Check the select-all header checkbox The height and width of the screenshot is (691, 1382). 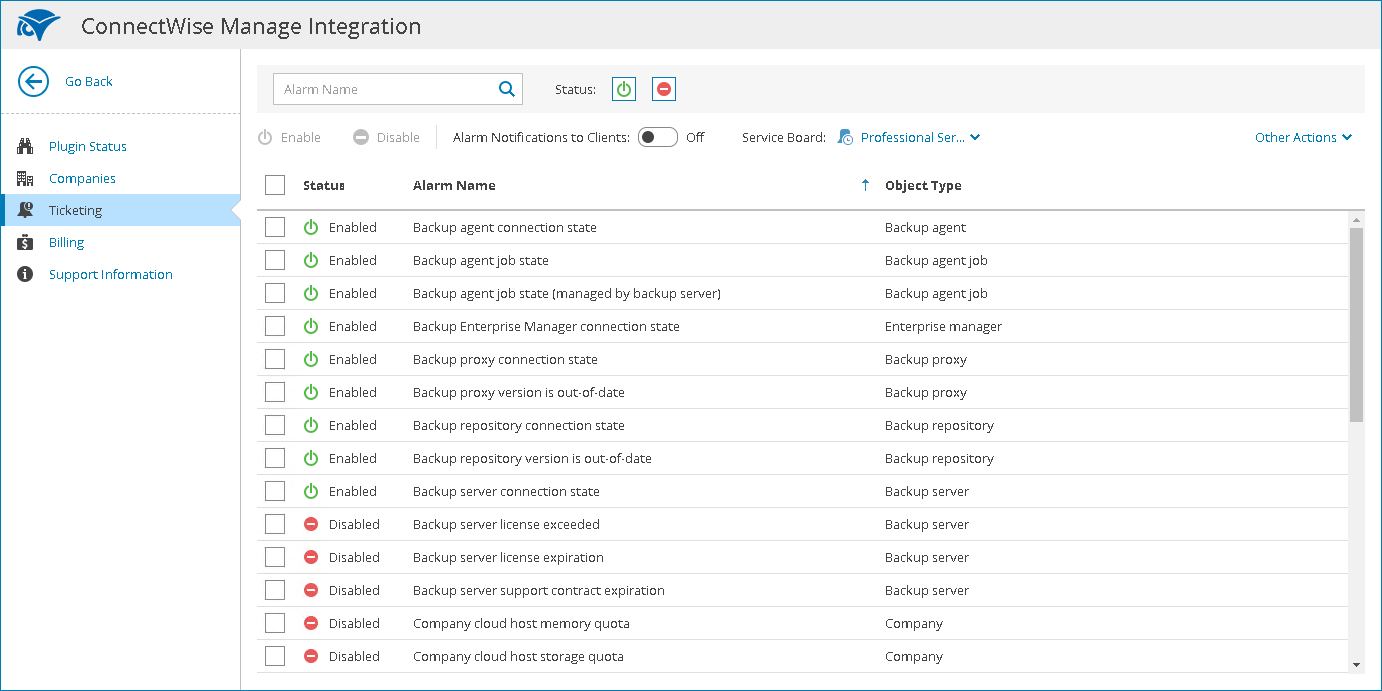point(275,185)
